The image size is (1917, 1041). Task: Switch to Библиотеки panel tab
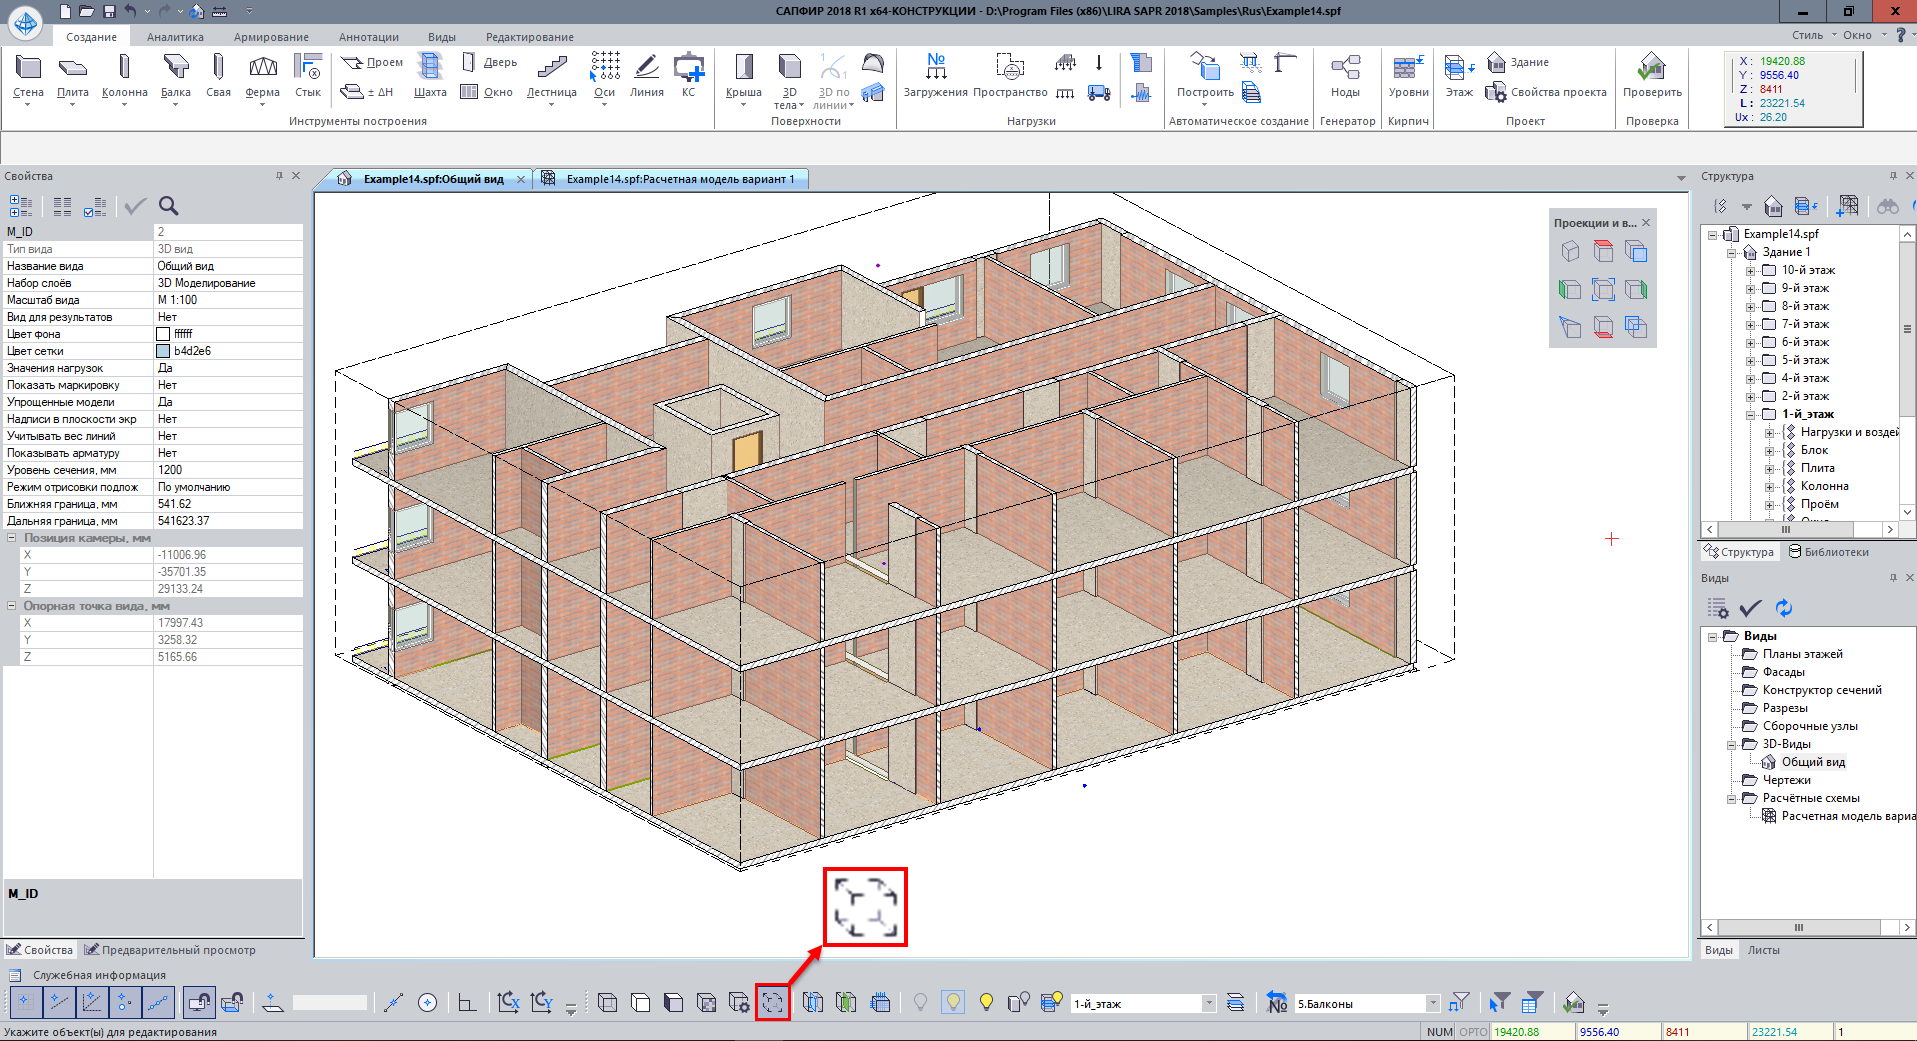coord(1828,552)
